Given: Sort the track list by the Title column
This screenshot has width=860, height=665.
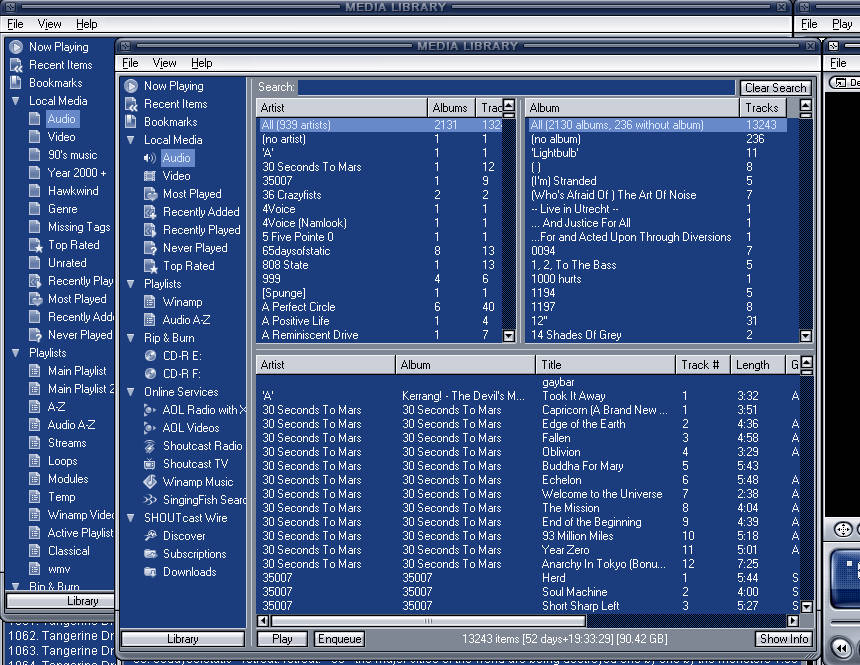Looking at the screenshot, I should click(606, 365).
